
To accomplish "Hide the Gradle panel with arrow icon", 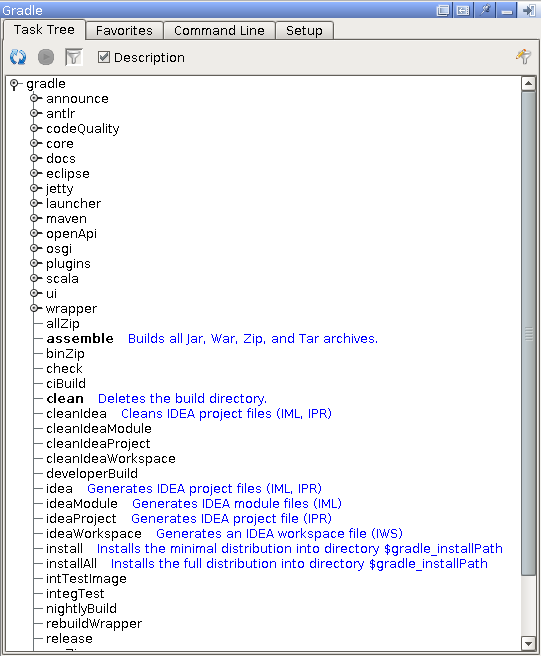I will click(x=529, y=10).
